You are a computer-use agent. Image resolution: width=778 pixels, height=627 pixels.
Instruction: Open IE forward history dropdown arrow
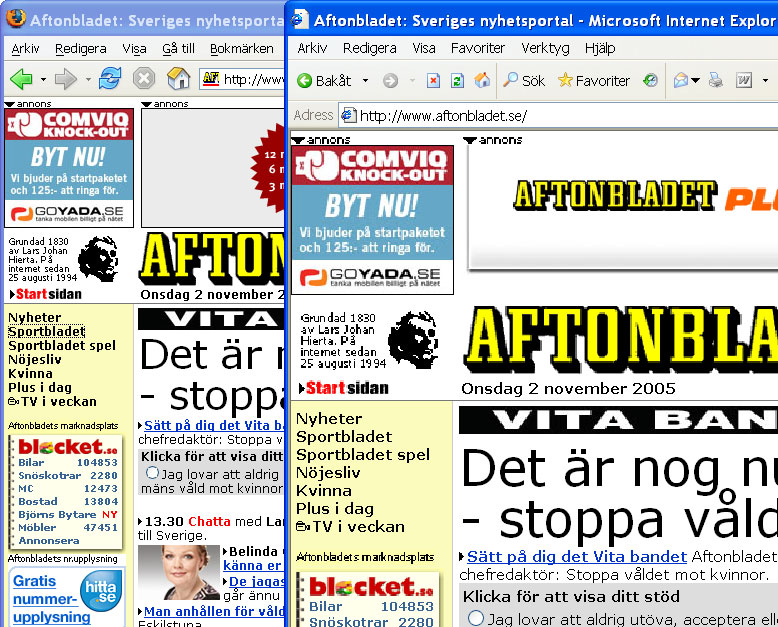click(412, 80)
